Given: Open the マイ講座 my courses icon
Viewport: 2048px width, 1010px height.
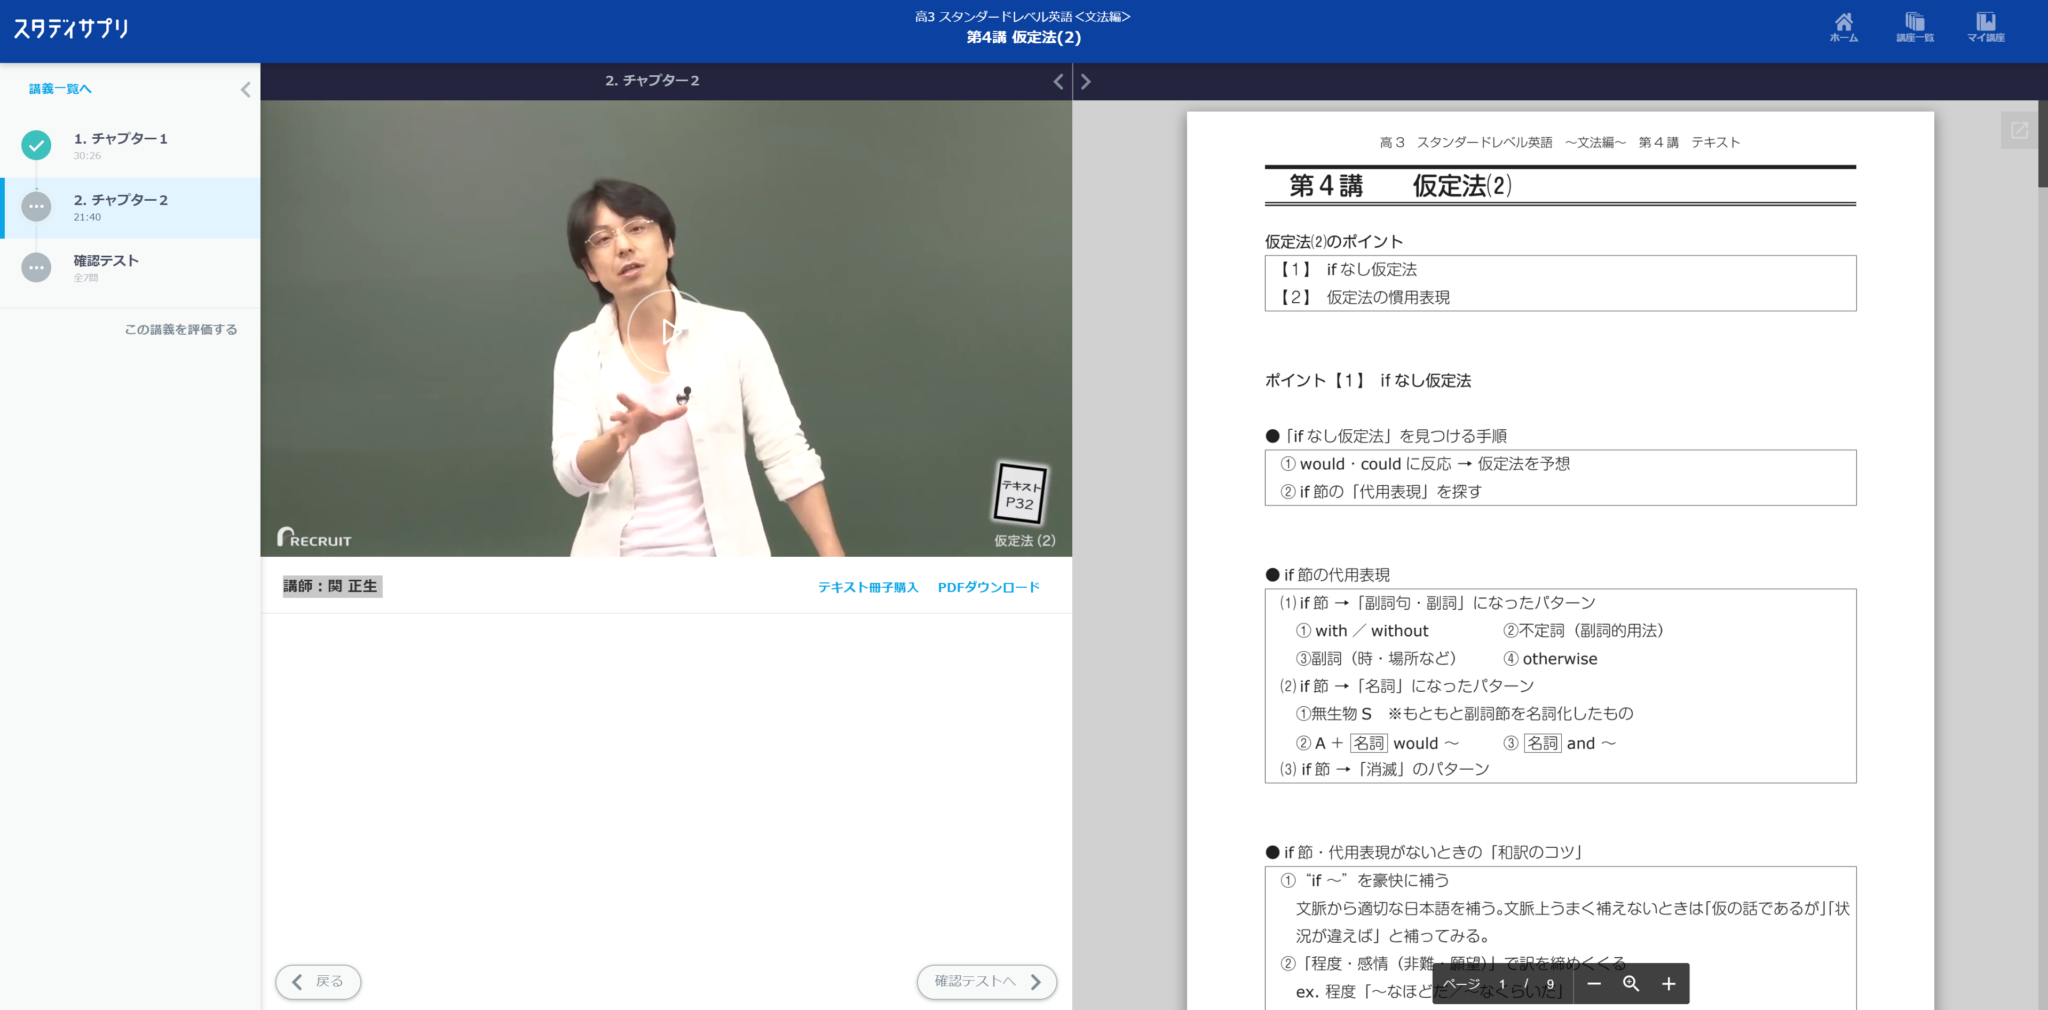Looking at the screenshot, I should click(x=1985, y=27).
